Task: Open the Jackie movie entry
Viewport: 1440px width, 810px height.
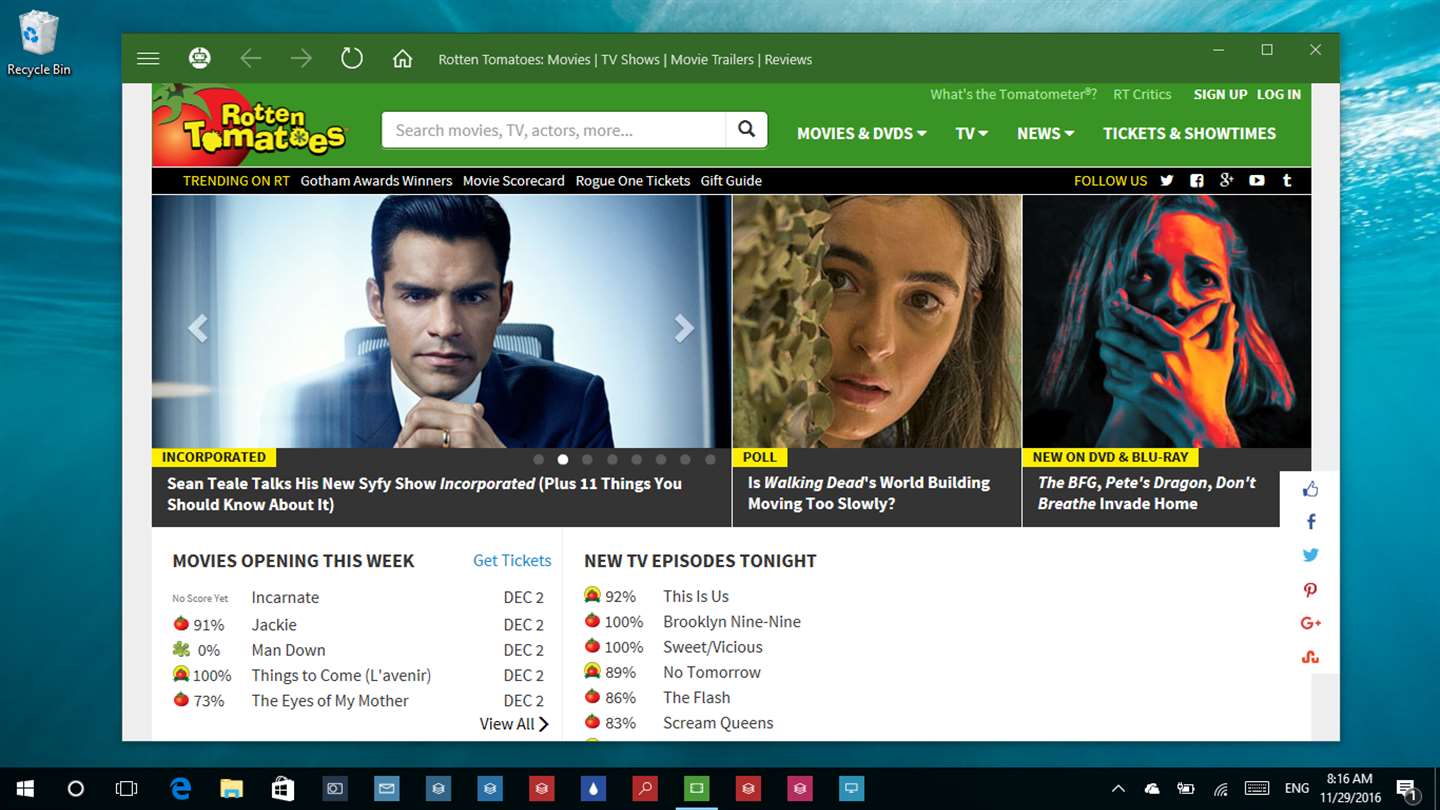Action: (274, 624)
